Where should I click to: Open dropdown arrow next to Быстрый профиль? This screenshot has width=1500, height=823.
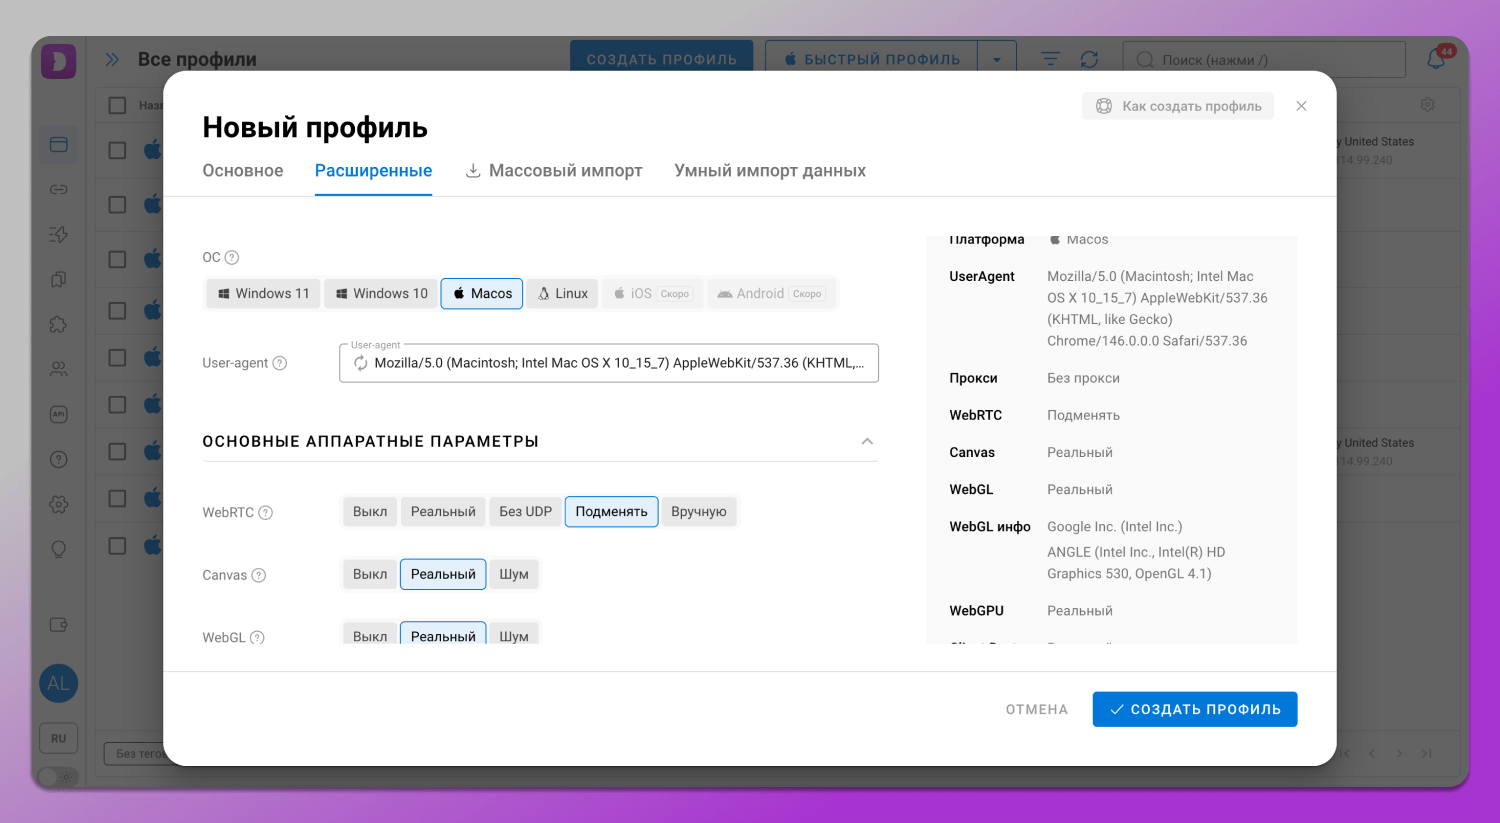[x=996, y=60]
